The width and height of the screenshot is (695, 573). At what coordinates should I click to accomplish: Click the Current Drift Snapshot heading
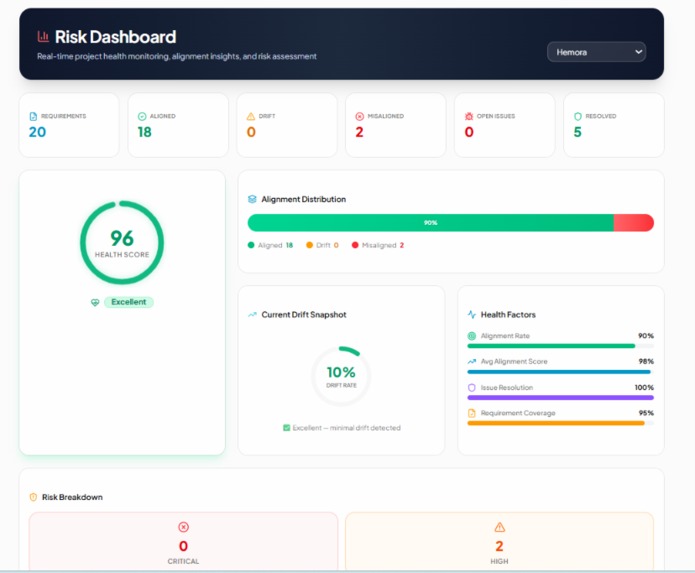304,315
